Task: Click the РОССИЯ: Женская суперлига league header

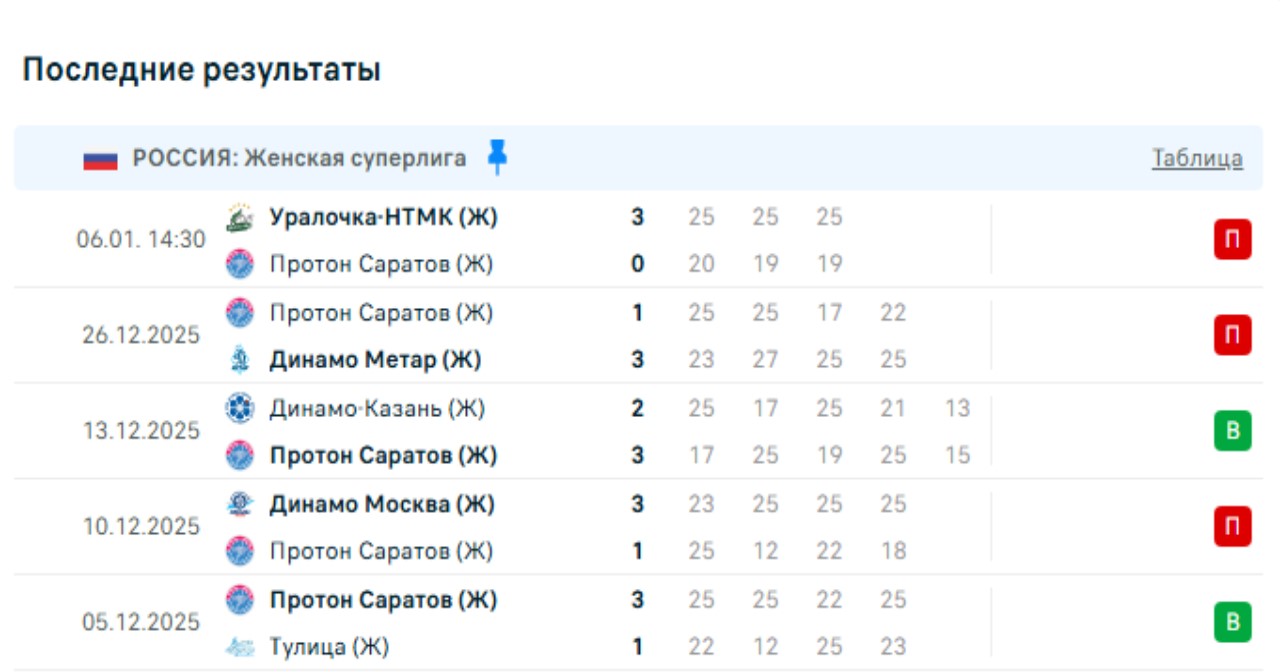Action: pos(299,158)
